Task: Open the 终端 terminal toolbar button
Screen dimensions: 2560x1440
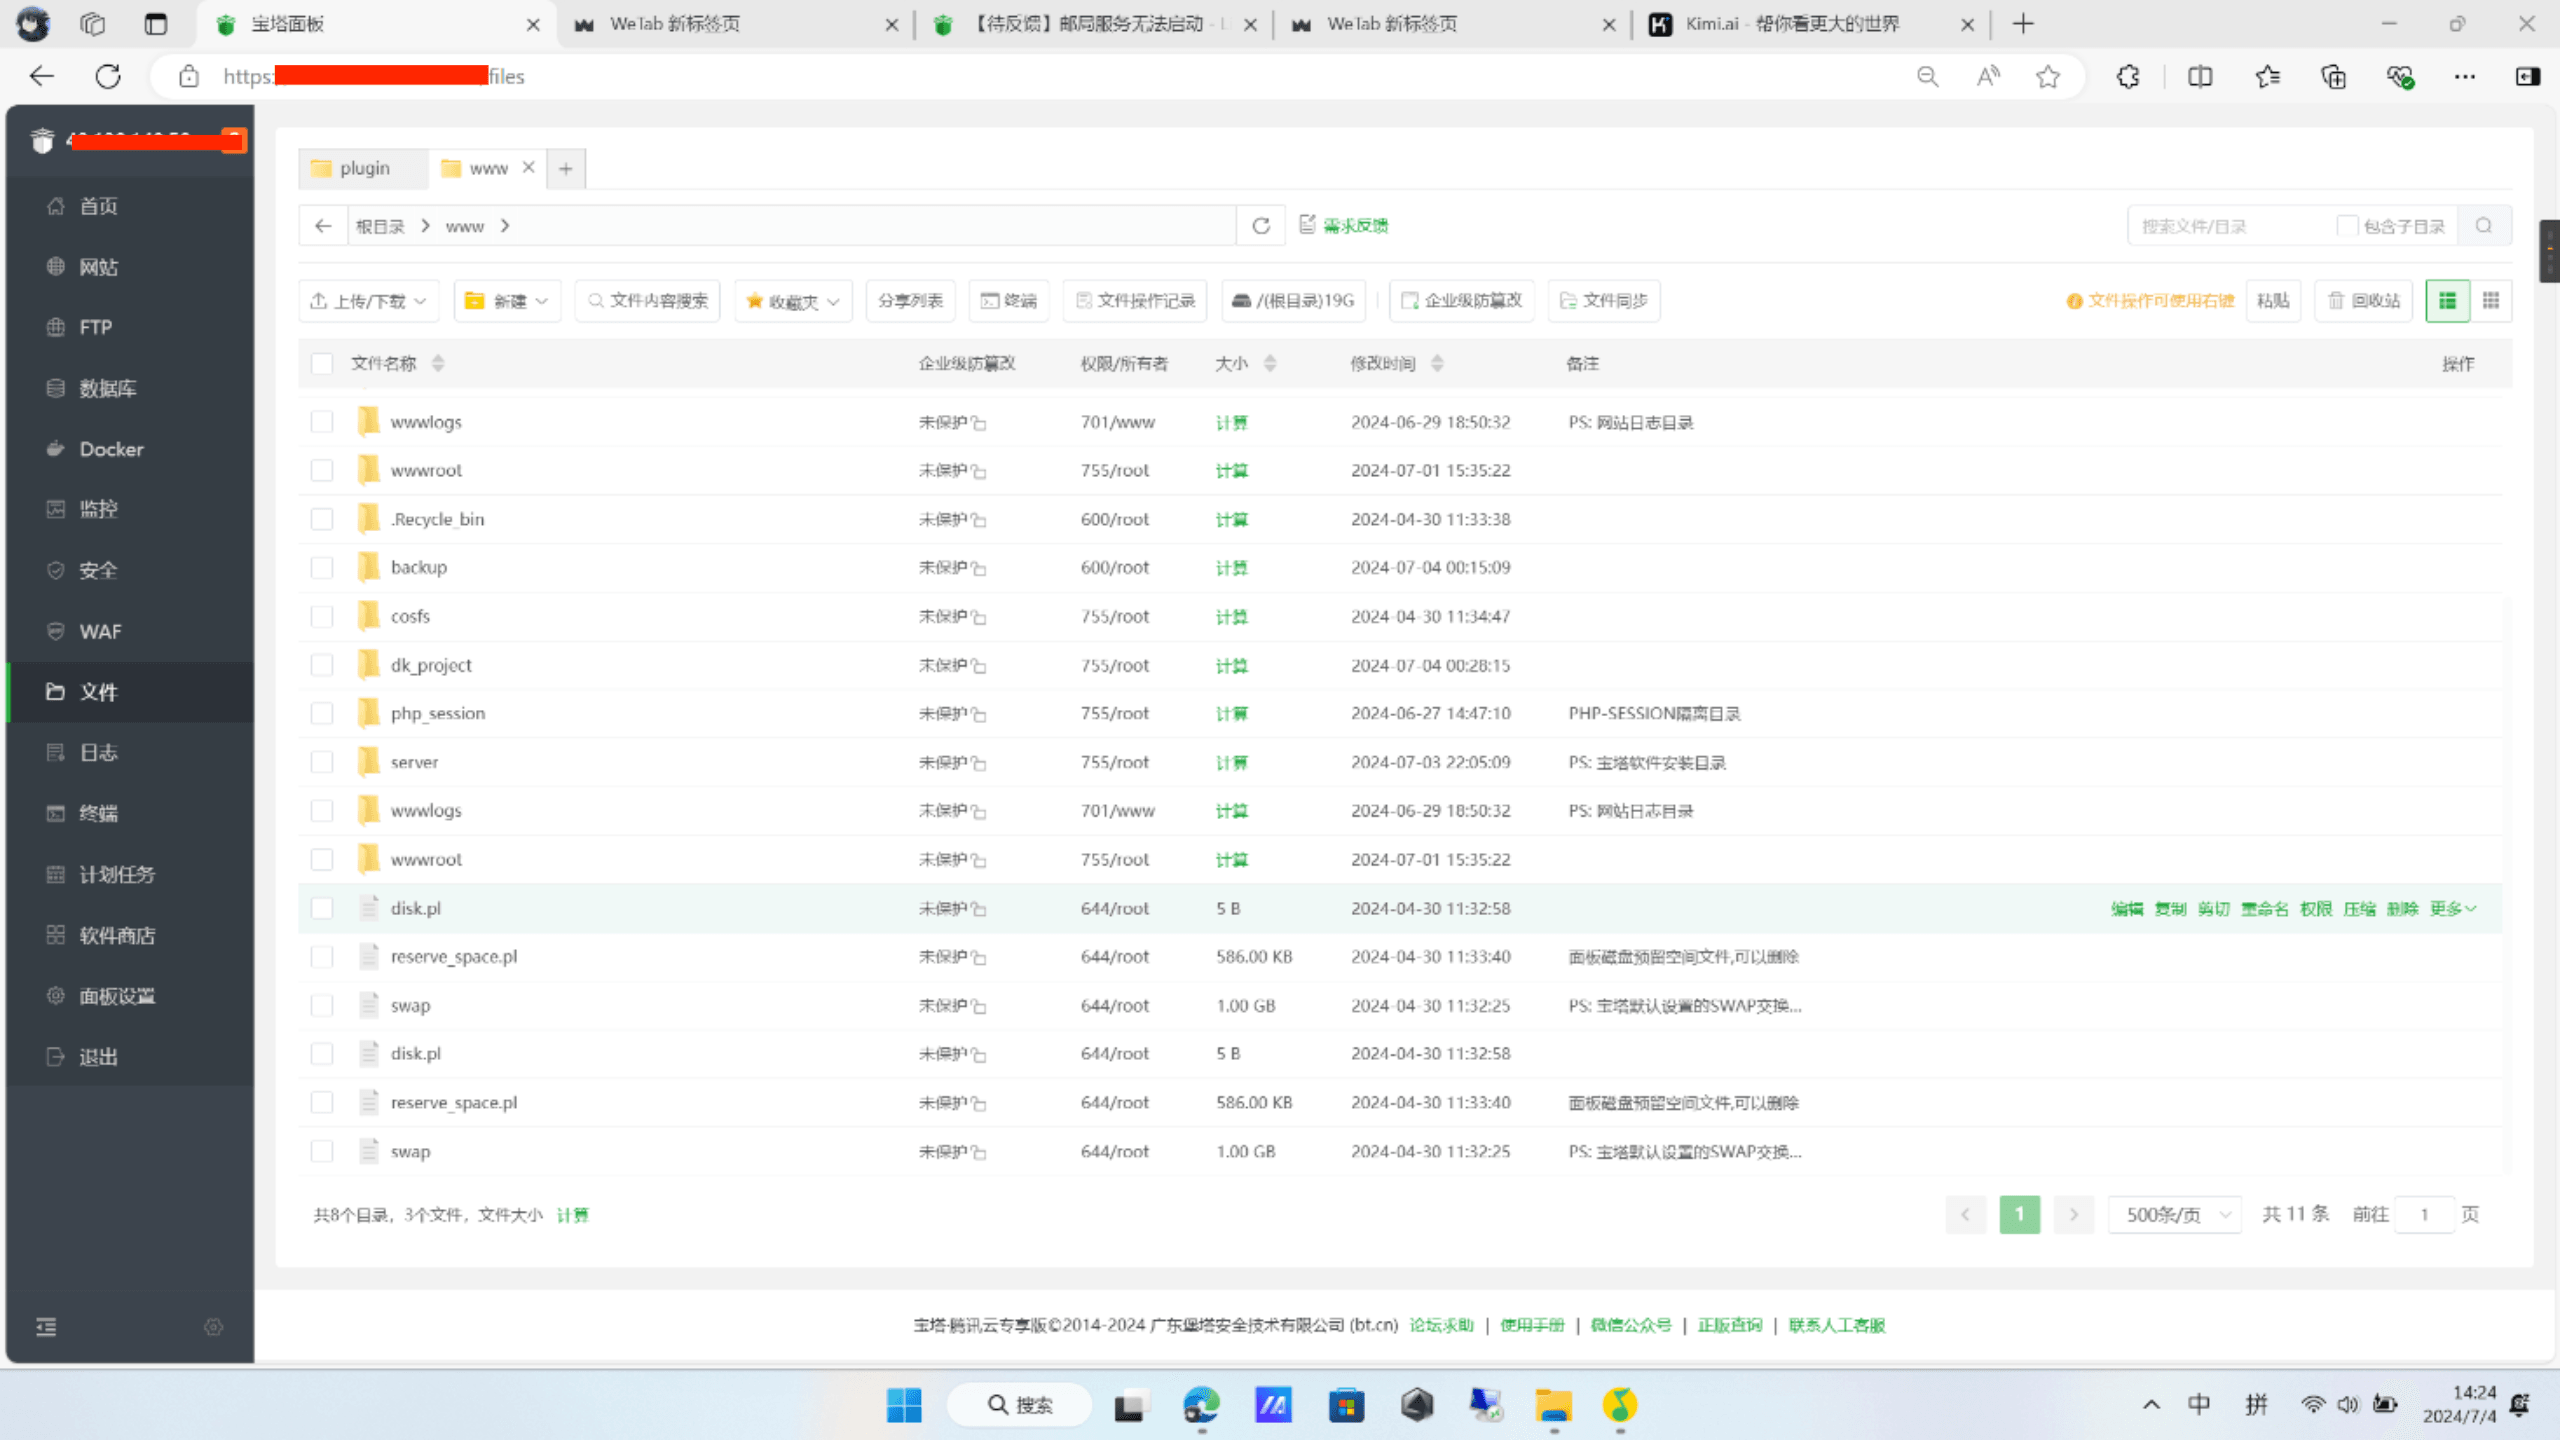Action: click(1009, 301)
